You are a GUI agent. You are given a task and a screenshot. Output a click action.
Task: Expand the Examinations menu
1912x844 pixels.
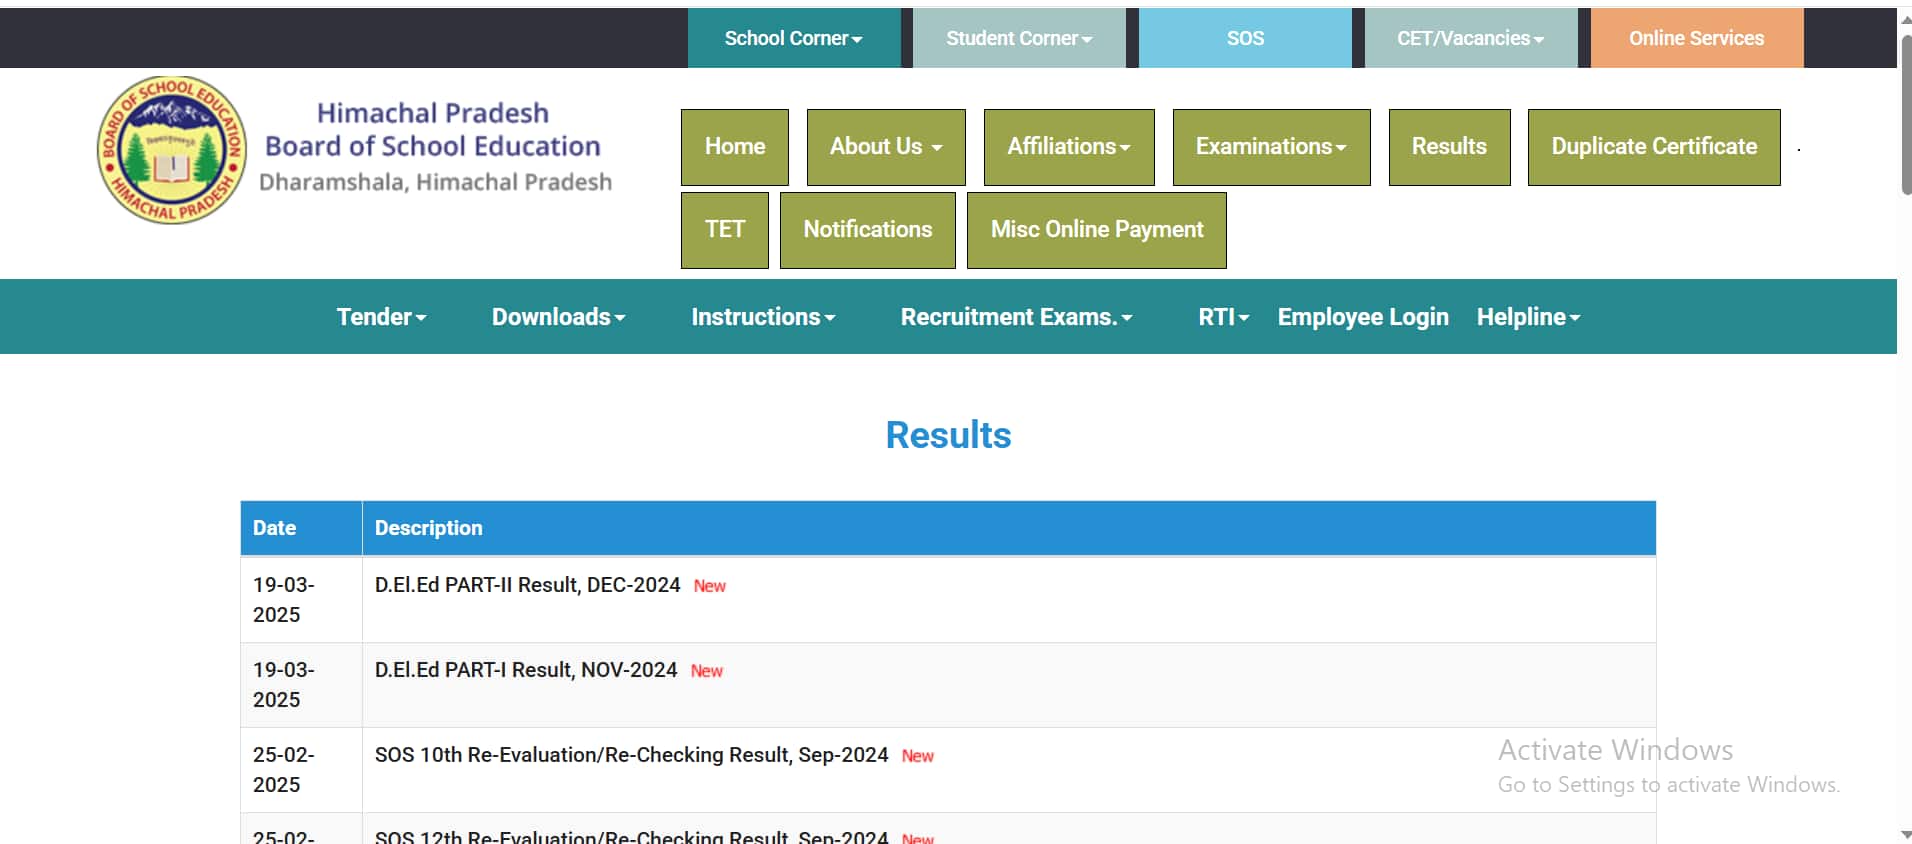click(1271, 147)
